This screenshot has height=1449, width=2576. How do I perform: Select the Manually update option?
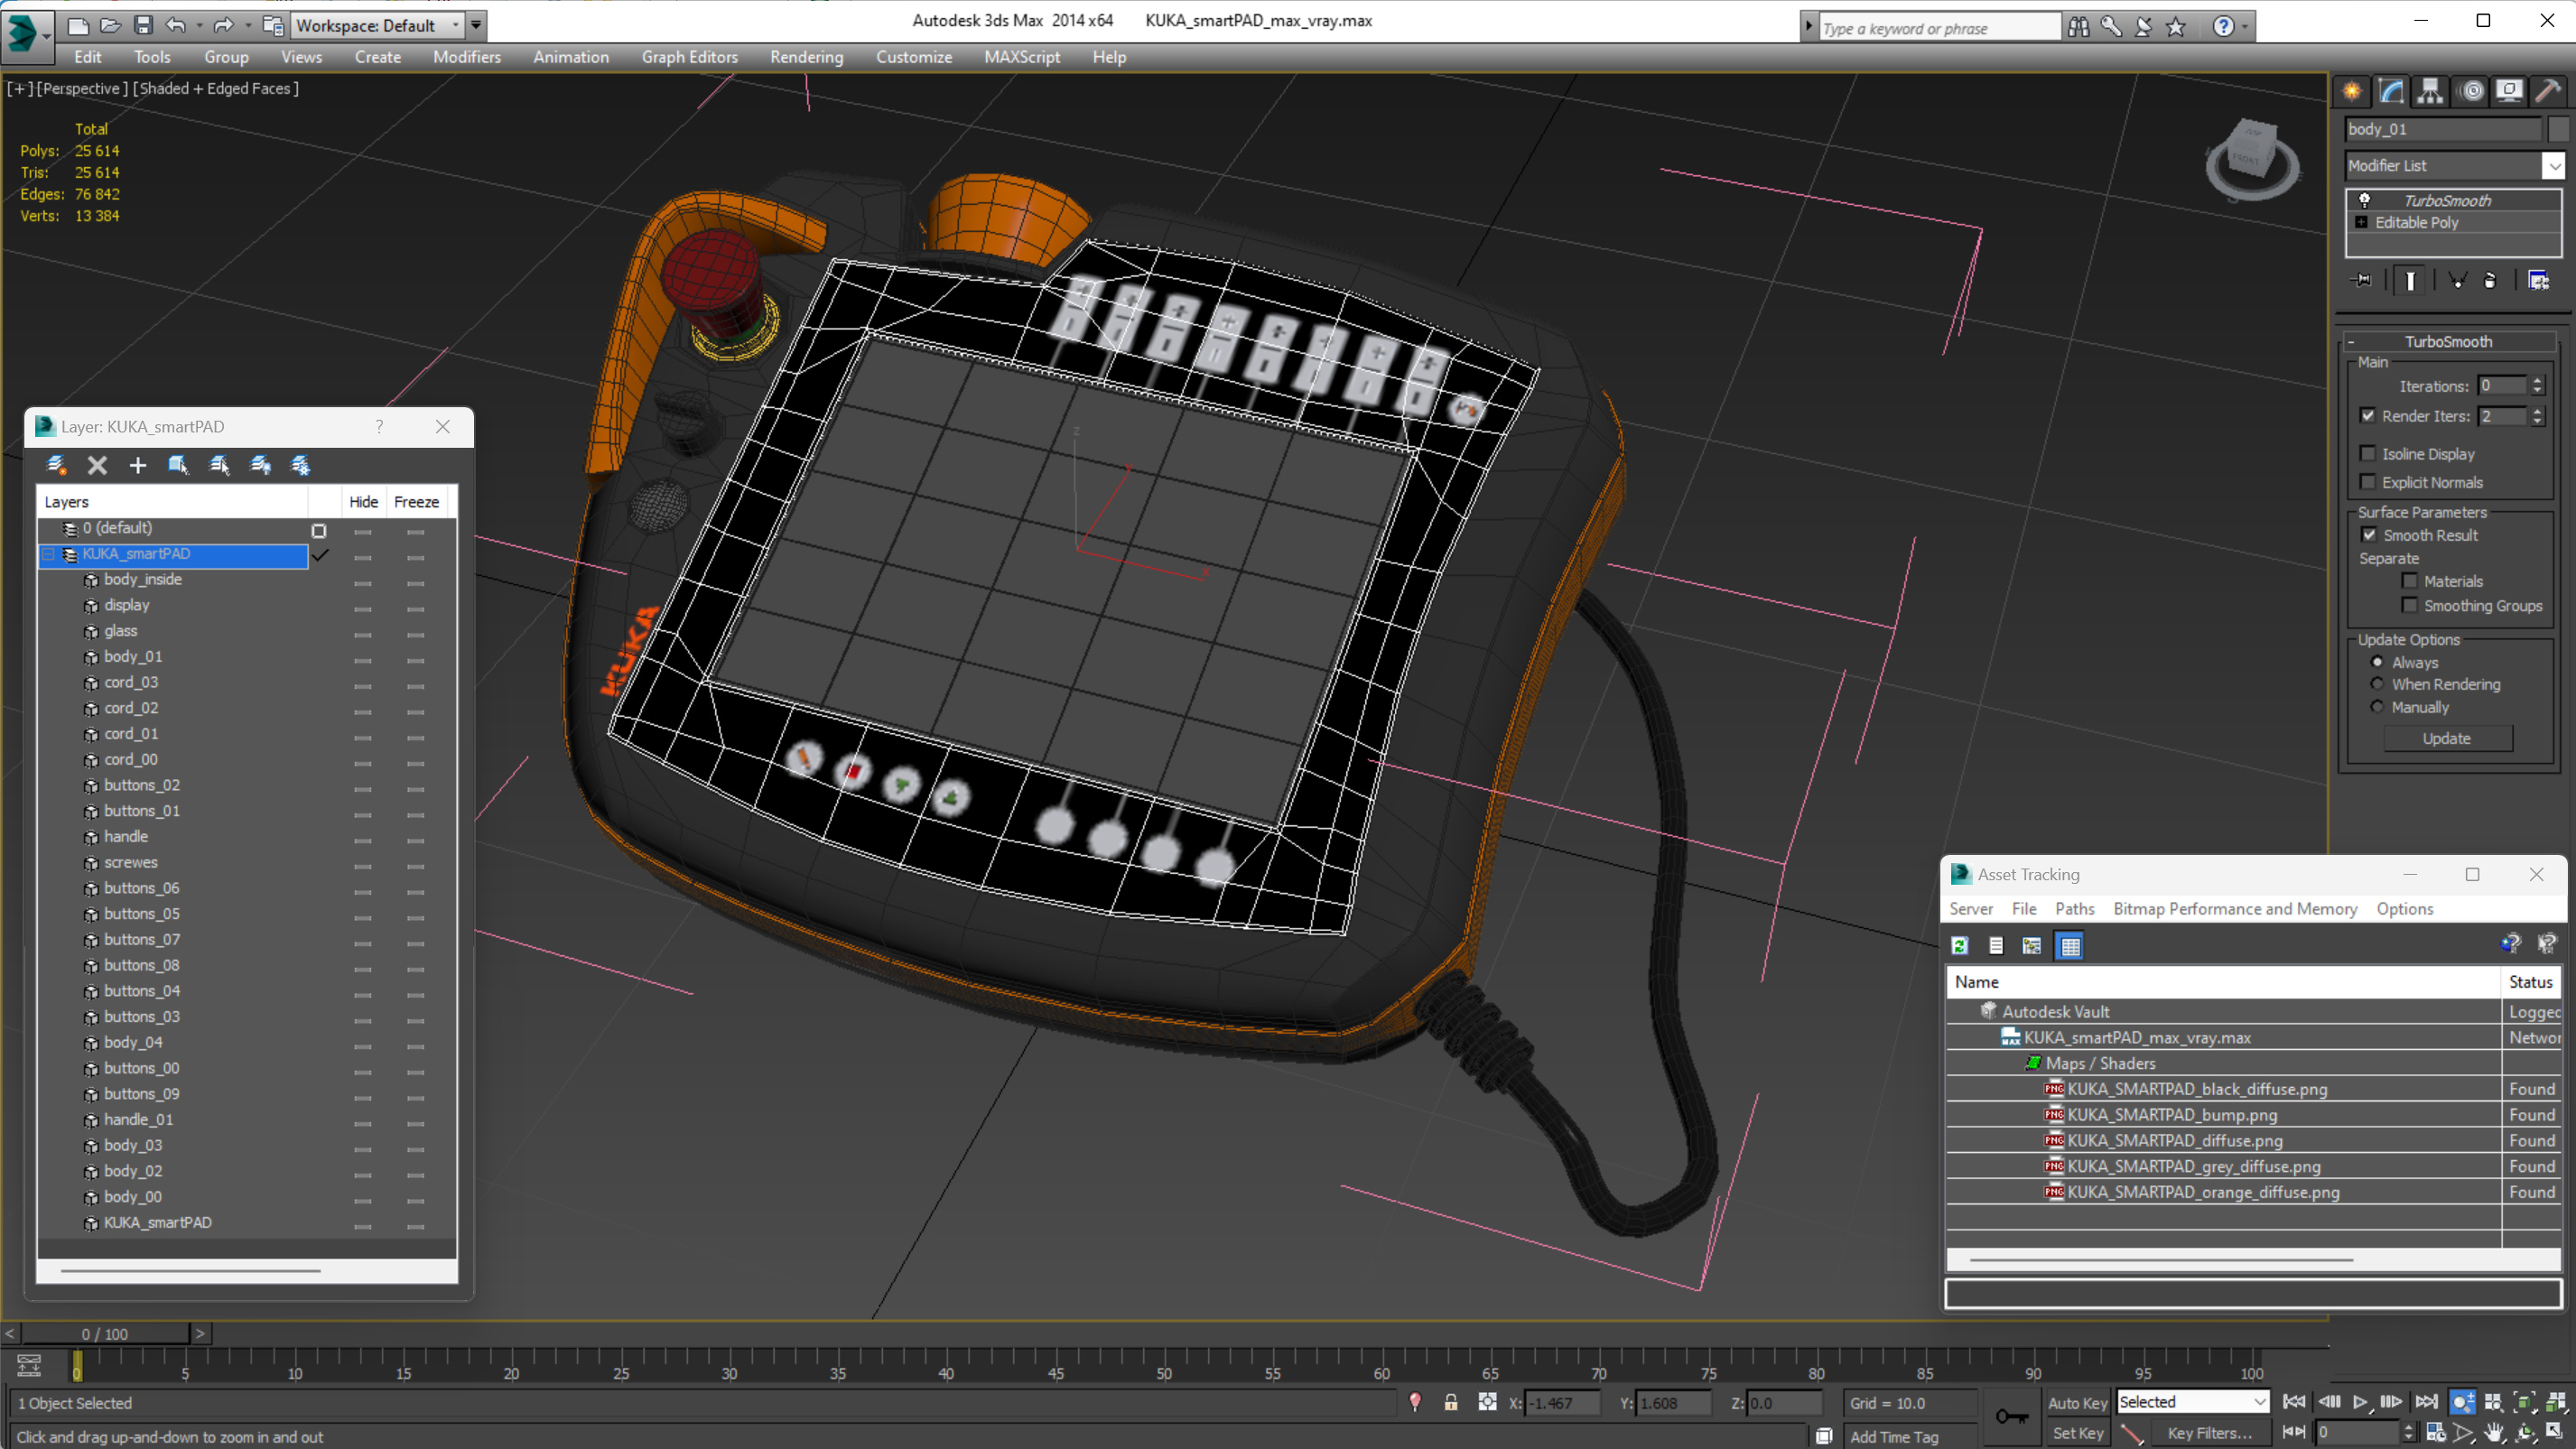point(2377,707)
